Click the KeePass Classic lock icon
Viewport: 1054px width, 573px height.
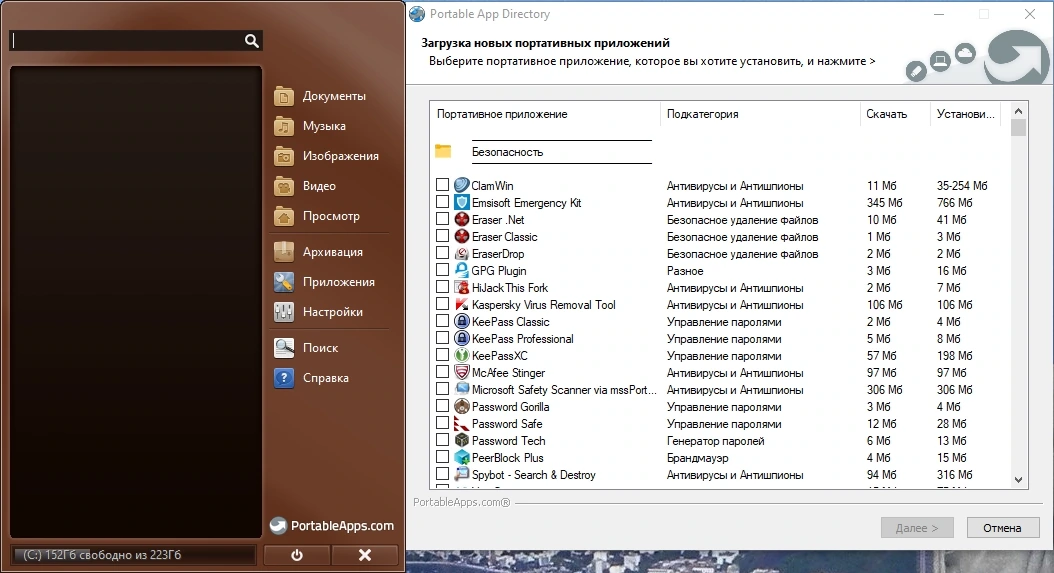pyautogui.click(x=461, y=321)
